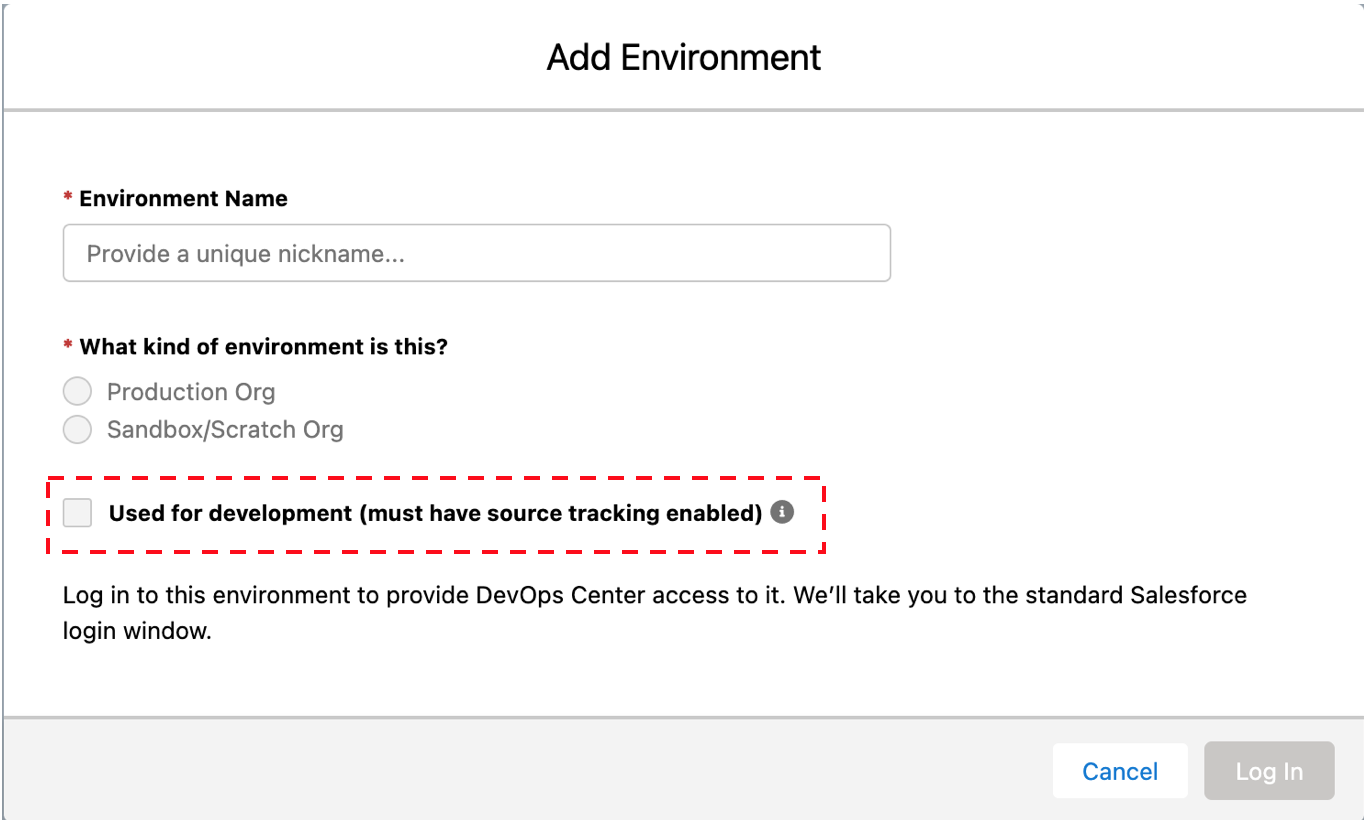Click the Environment Name label

(x=180, y=198)
